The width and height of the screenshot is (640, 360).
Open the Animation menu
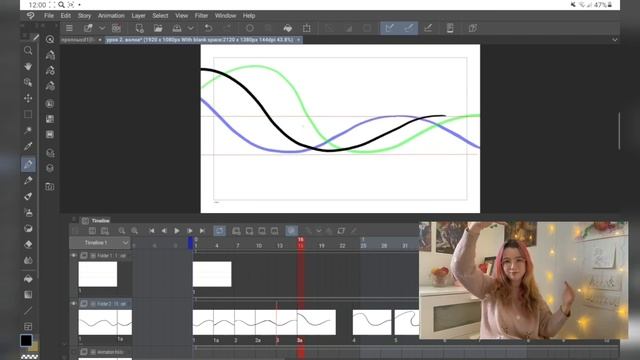tap(111, 16)
